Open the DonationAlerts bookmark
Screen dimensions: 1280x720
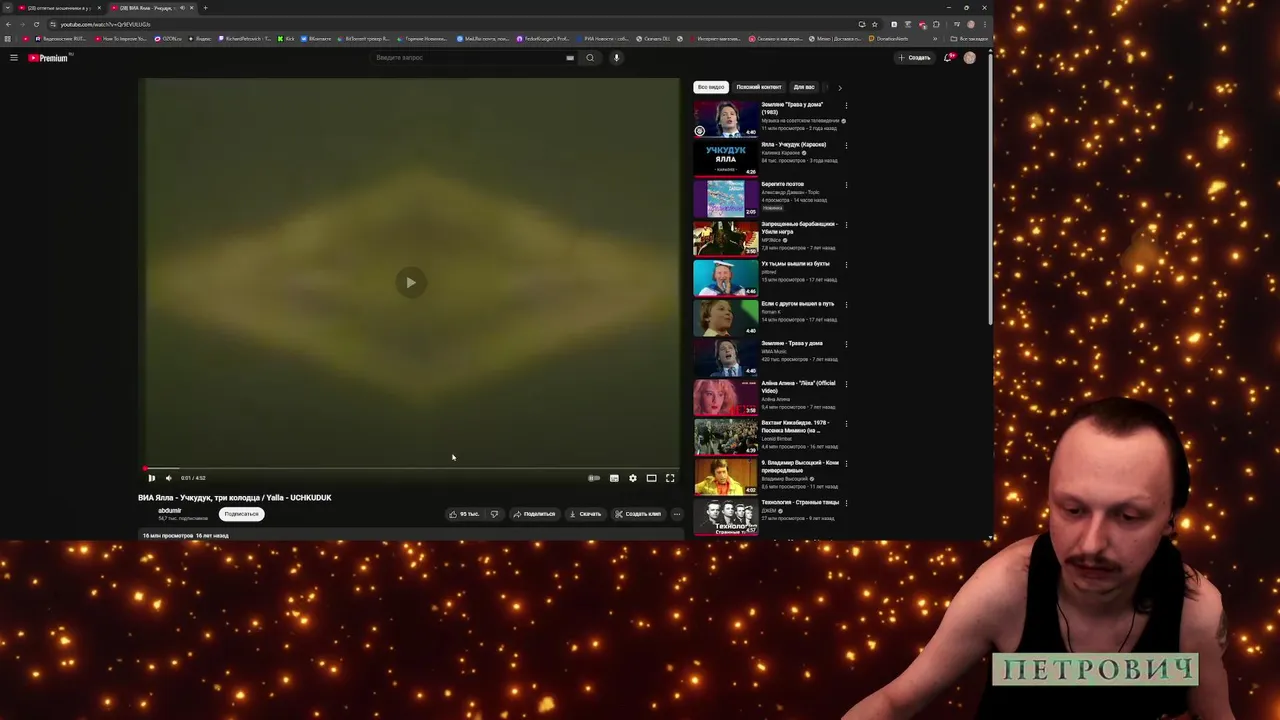[x=888, y=39]
